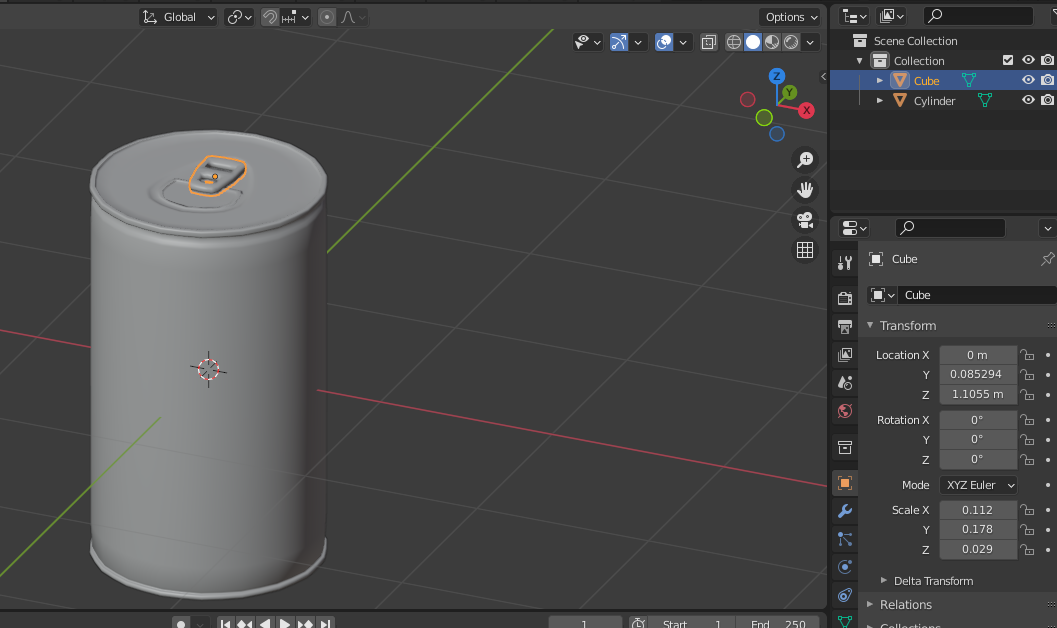Screen dimensions: 1057x628
Task: Switch to material preview shading
Action: pos(772,42)
